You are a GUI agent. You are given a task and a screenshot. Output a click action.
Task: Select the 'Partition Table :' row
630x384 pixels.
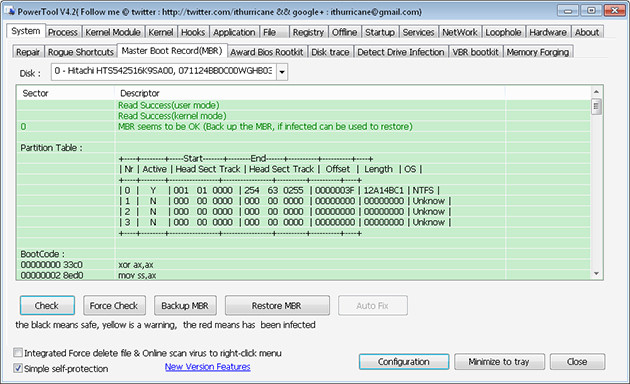303,148
